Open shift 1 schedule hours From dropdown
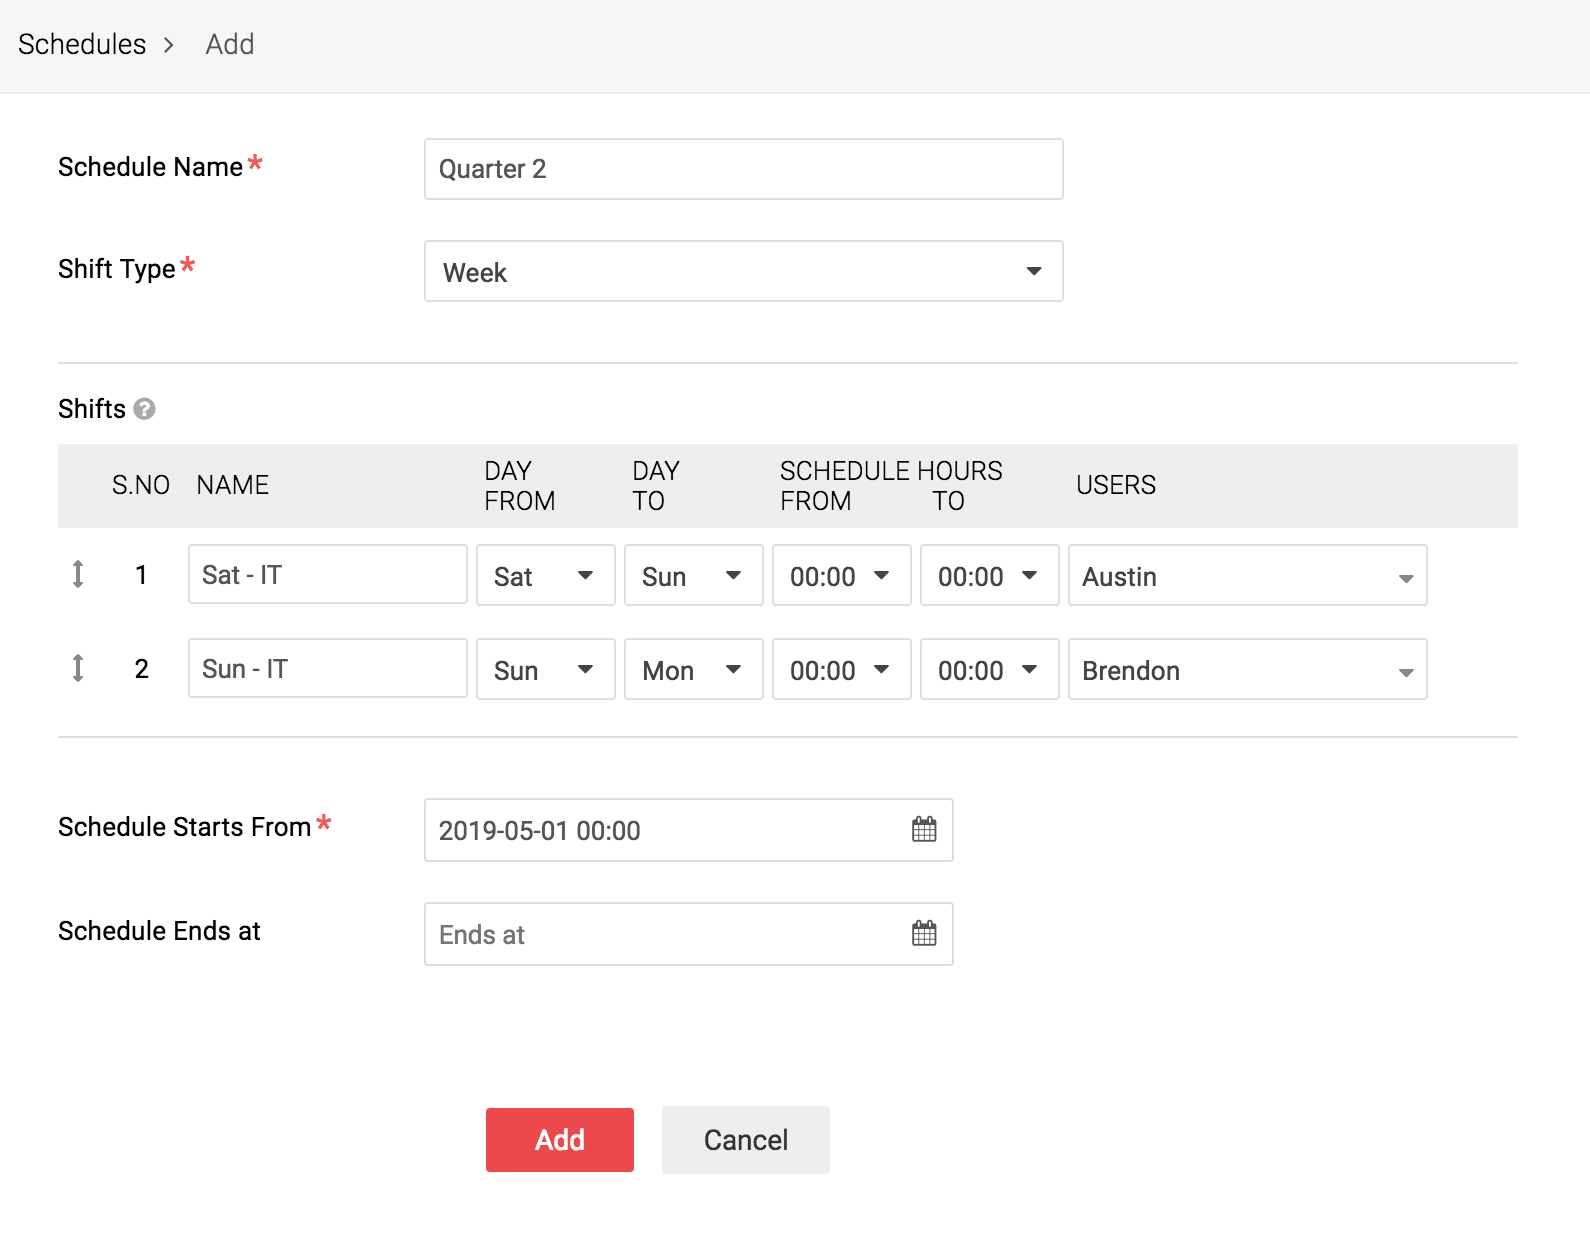Screen dimensions: 1590x1254 [x=841, y=575]
